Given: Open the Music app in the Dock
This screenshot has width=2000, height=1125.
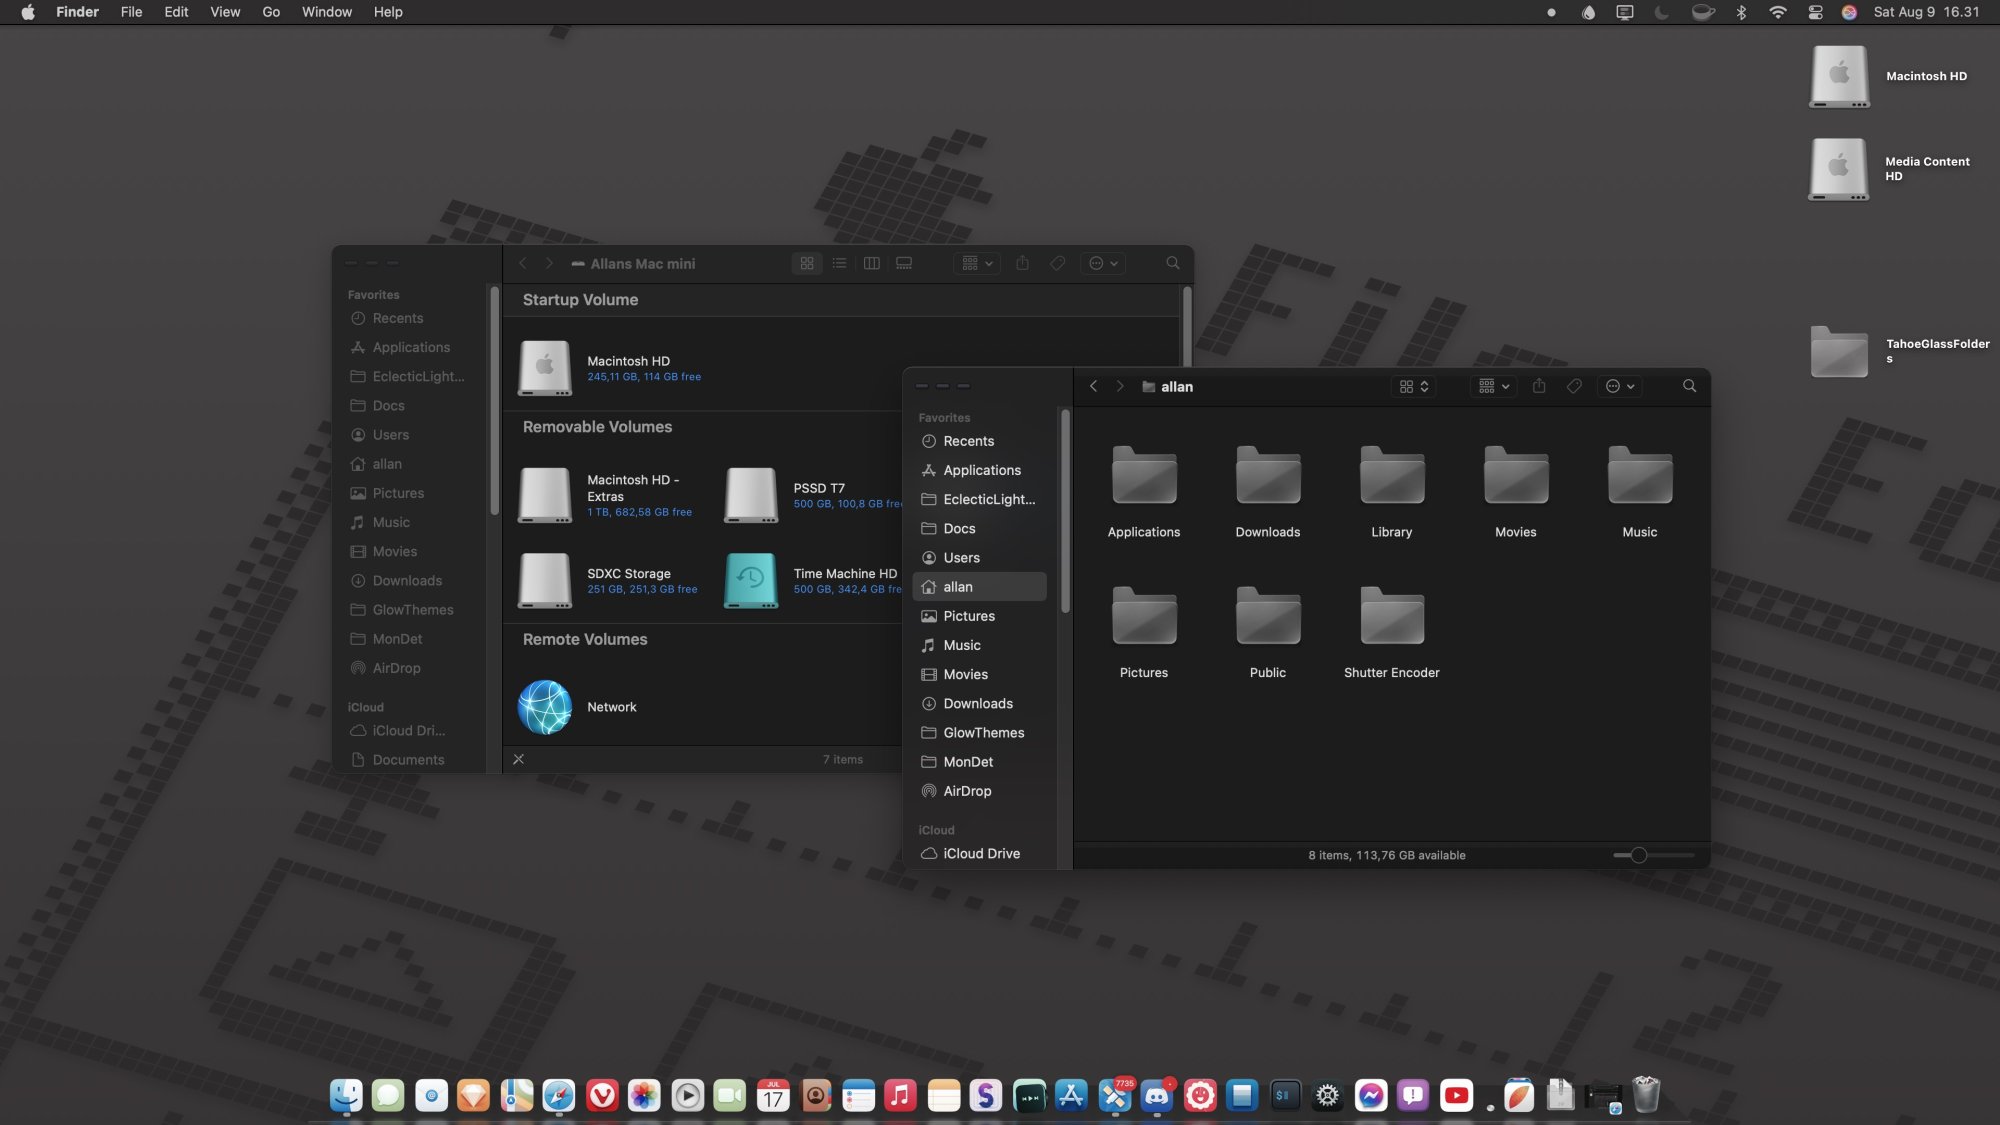Looking at the screenshot, I should pyautogui.click(x=900, y=1096).
